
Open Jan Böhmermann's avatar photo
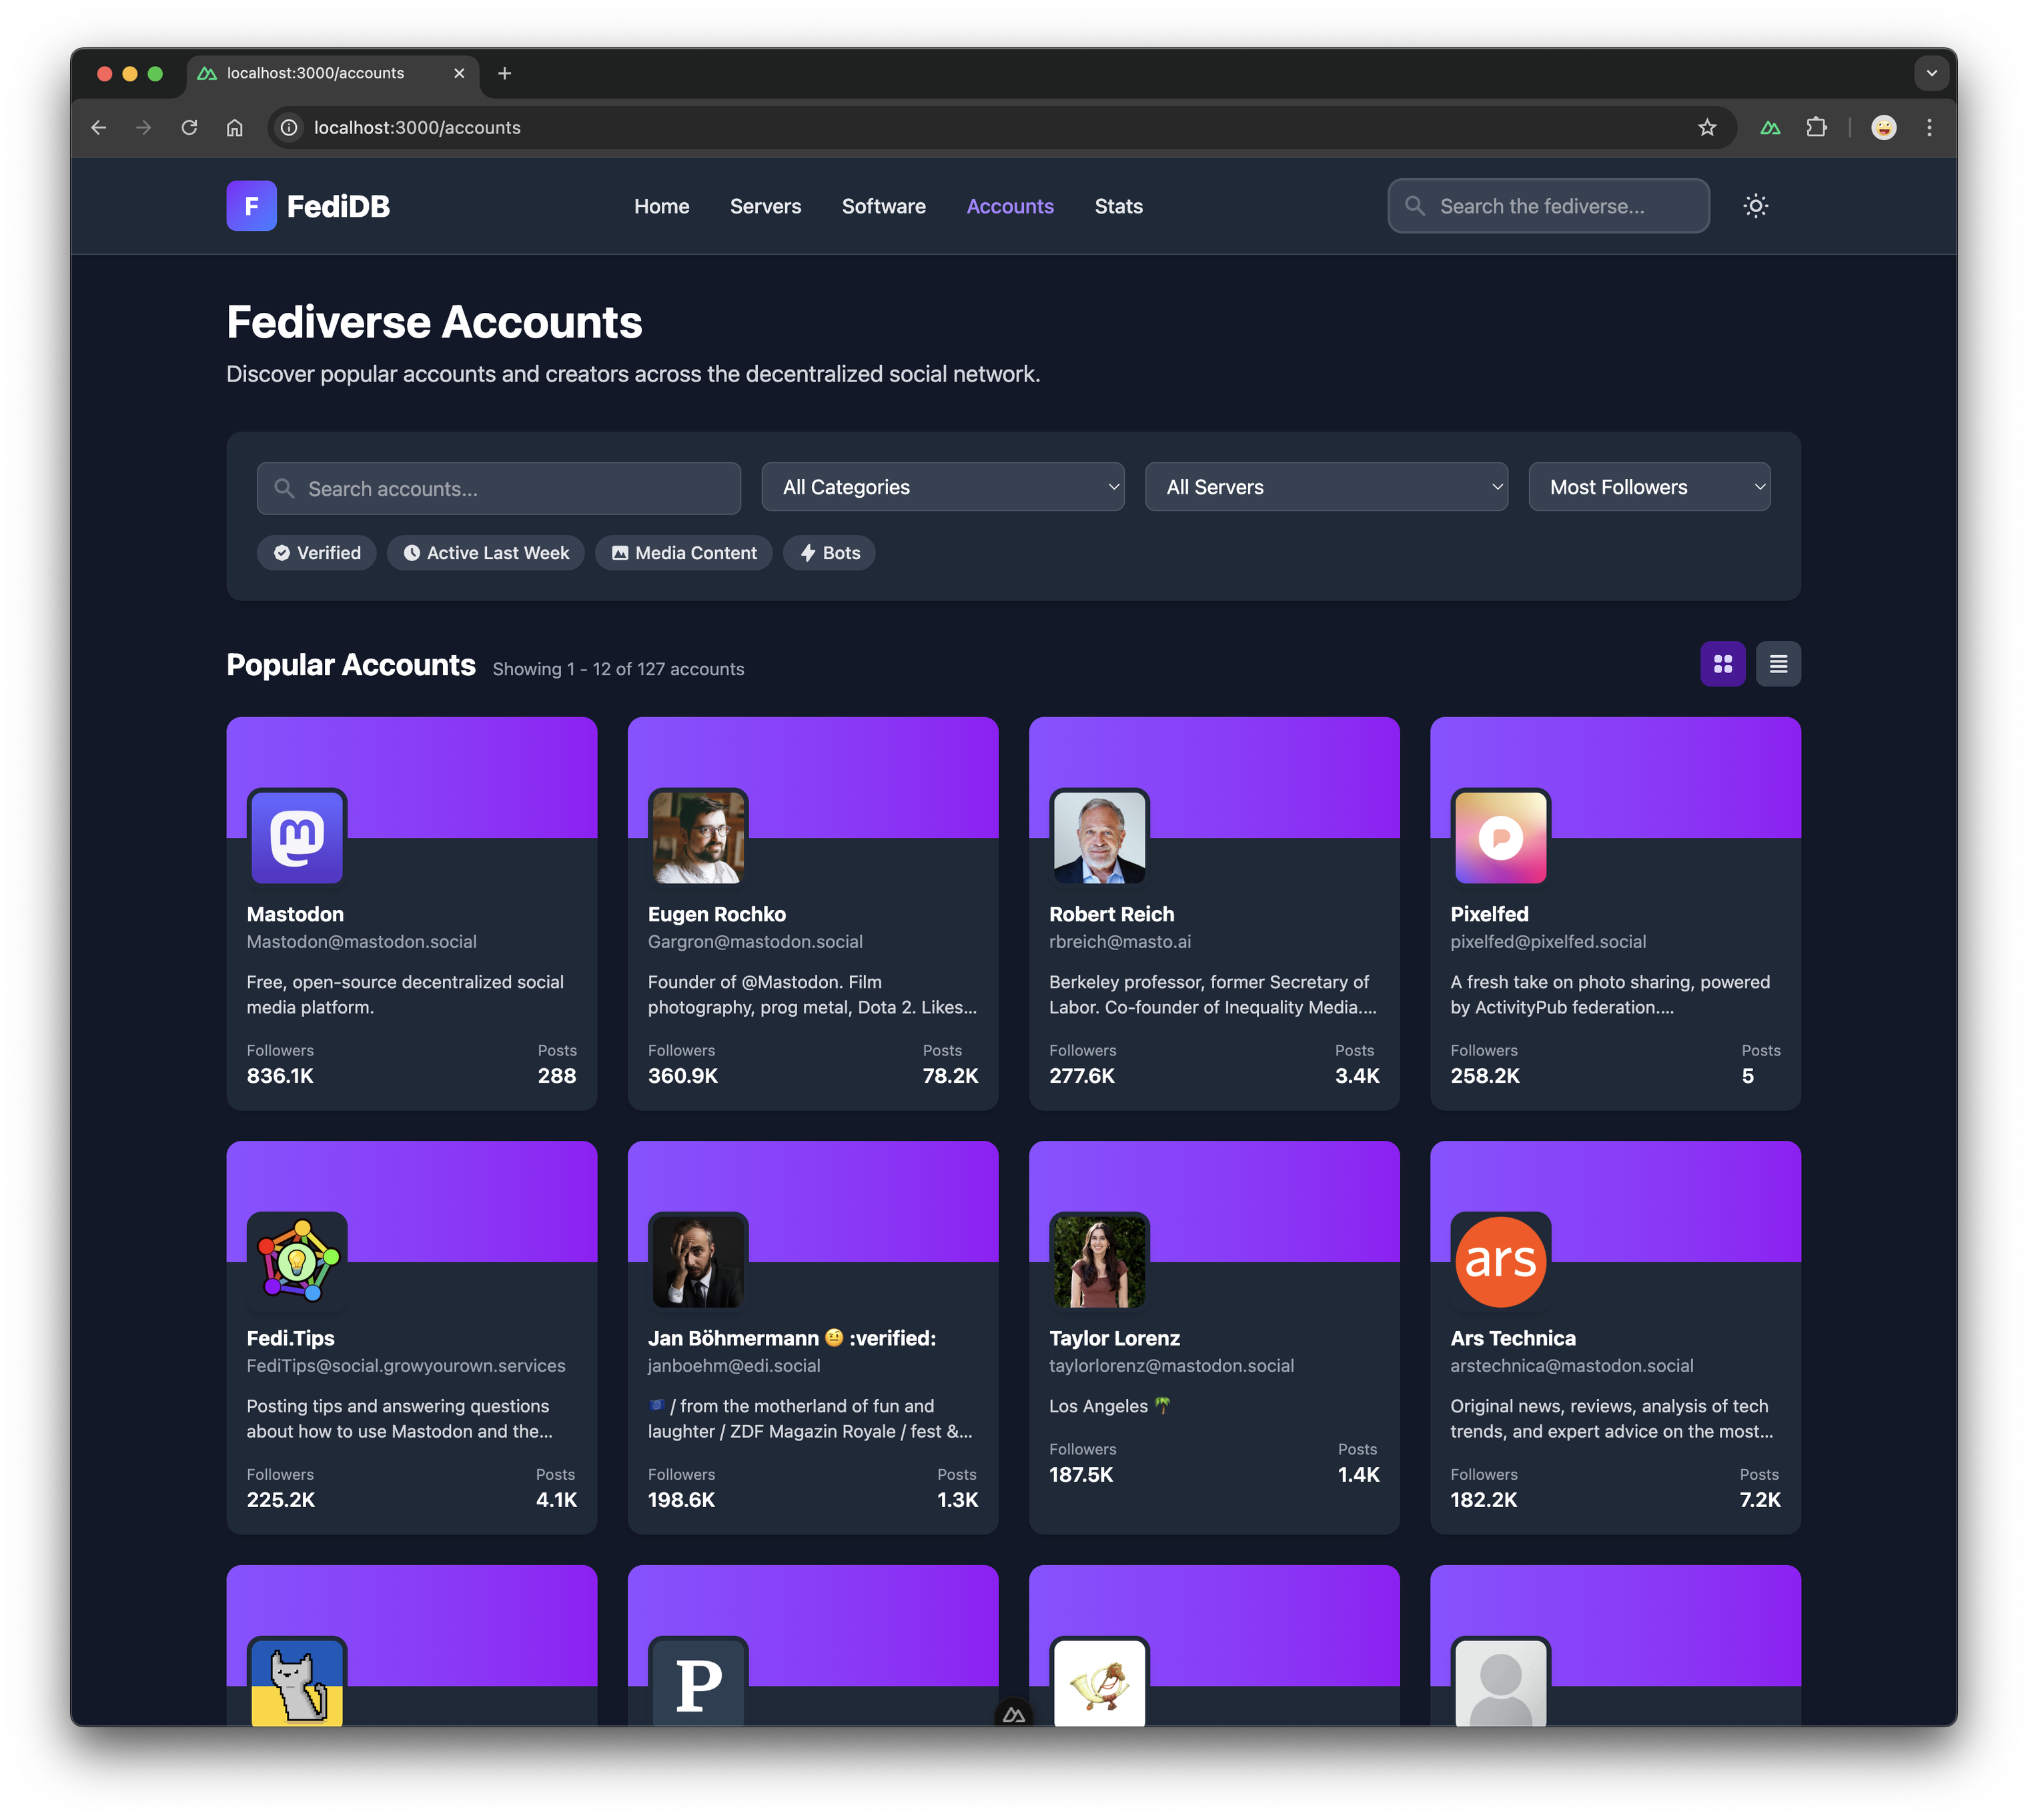698,1261
